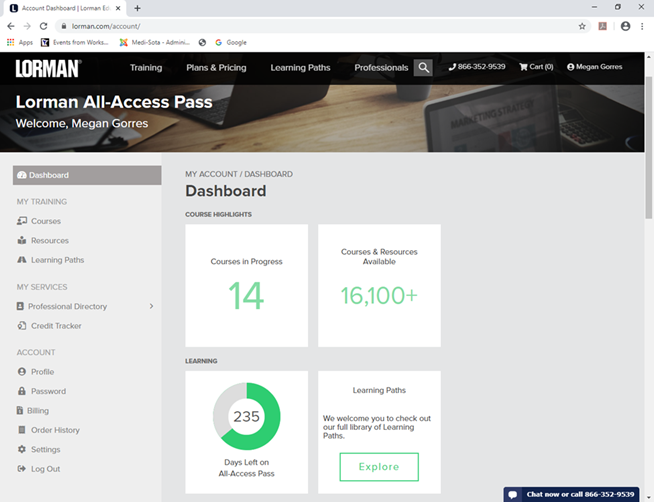Click the chat bubble icon
The height and width of the screenshot is (502, 654).
tap(513, 494)
